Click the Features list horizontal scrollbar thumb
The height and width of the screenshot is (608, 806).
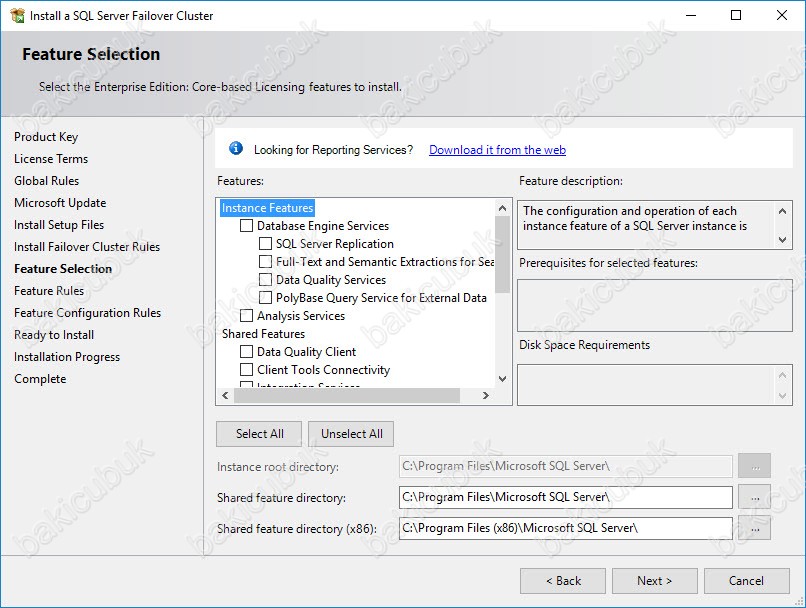point(347,395)
